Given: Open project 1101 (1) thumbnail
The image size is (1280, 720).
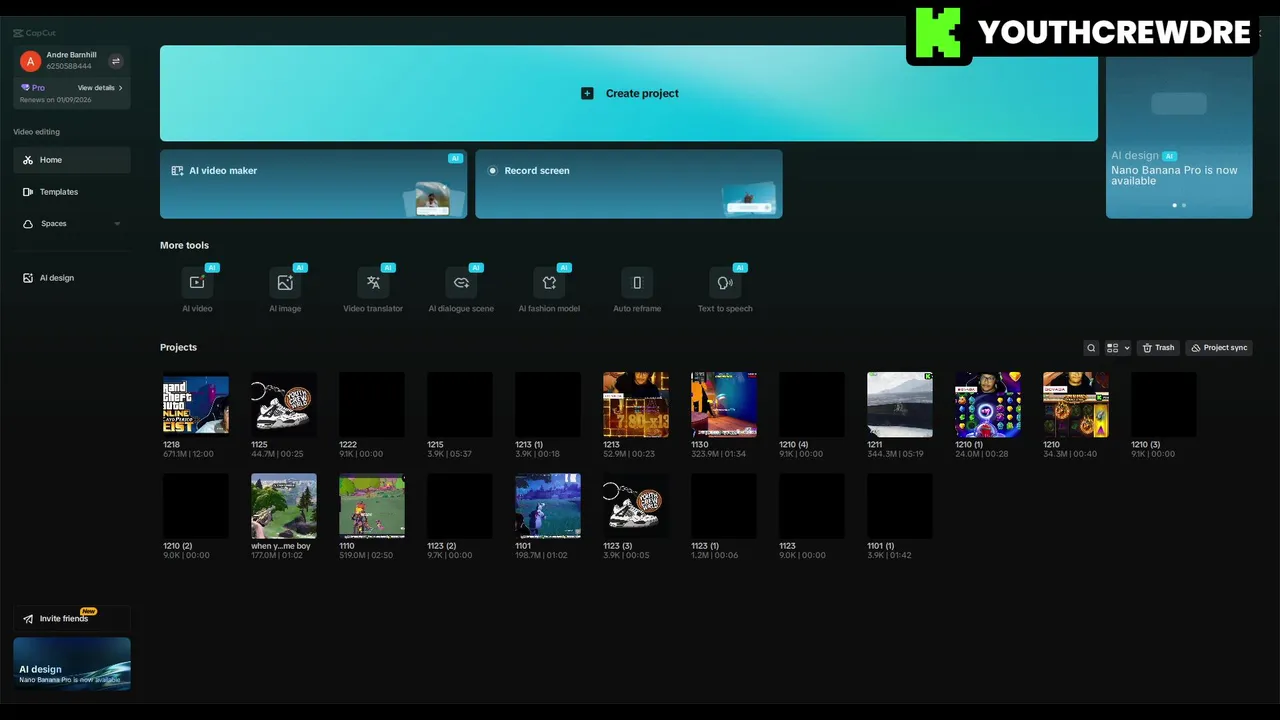Looking at the screenshot, I should [x=900, y=506].
